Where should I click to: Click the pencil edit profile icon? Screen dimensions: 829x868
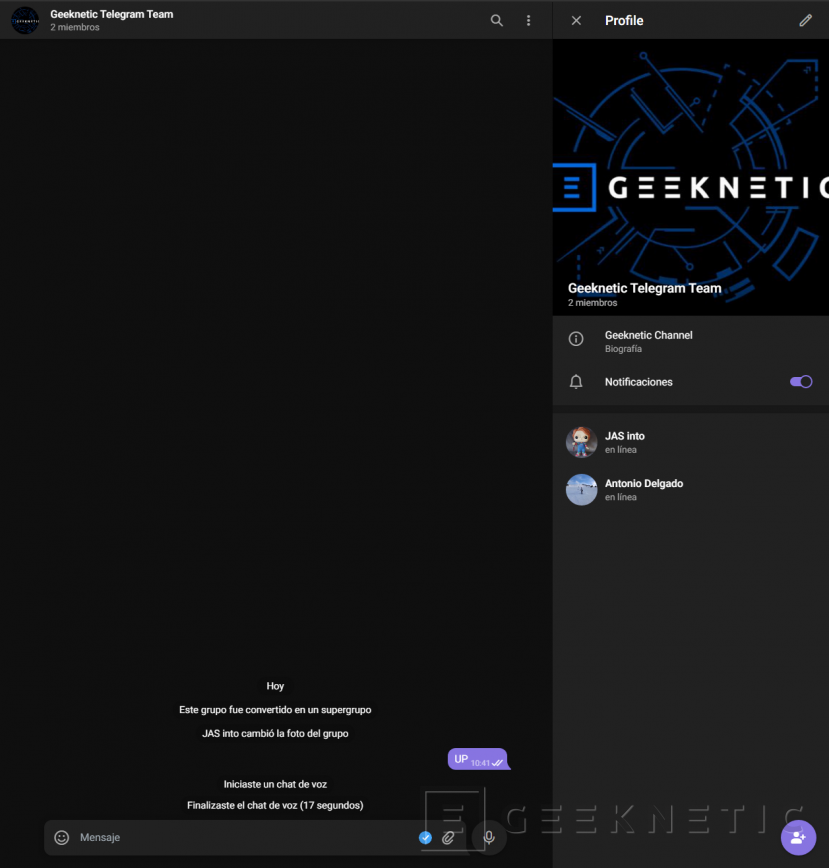point(805,20)
